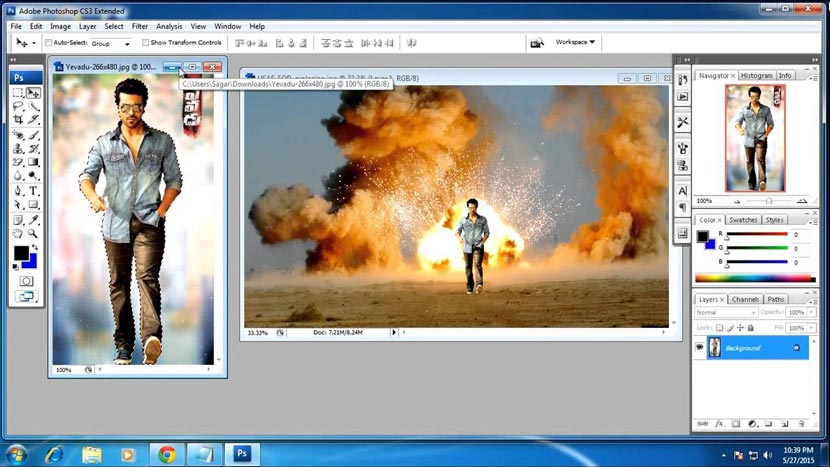This screenshot has height=467, width=830.
Task: Toggle Quick Mask mode
Action: [x=26, y=281]
